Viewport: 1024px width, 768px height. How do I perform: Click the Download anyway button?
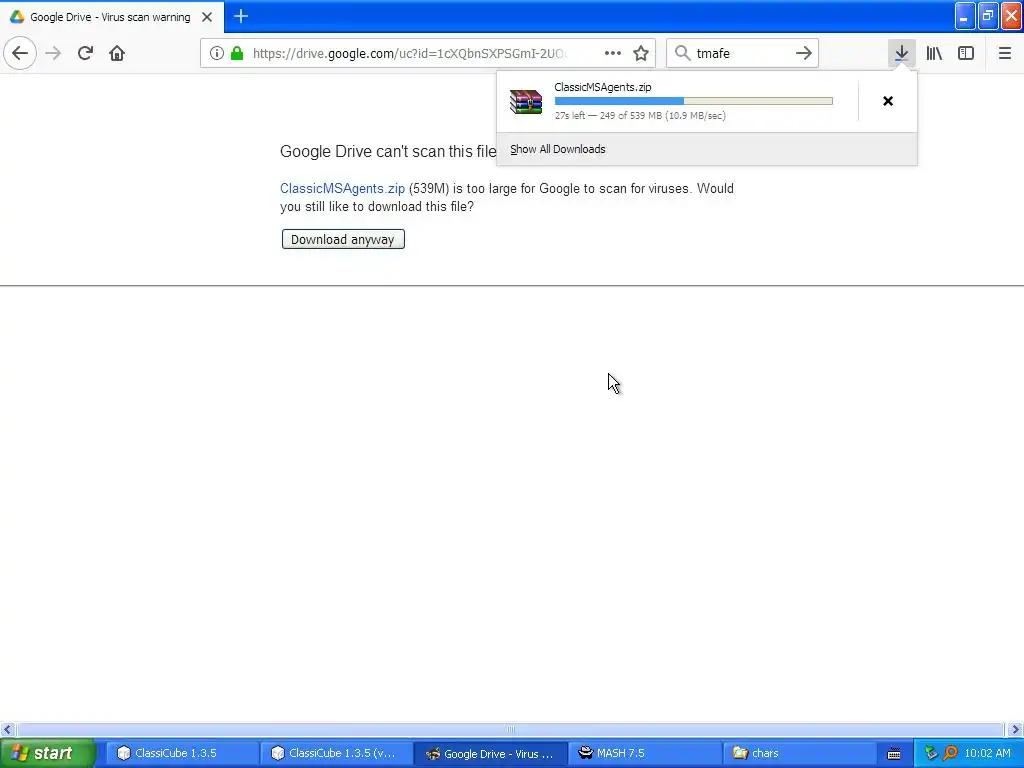(343, 239)
